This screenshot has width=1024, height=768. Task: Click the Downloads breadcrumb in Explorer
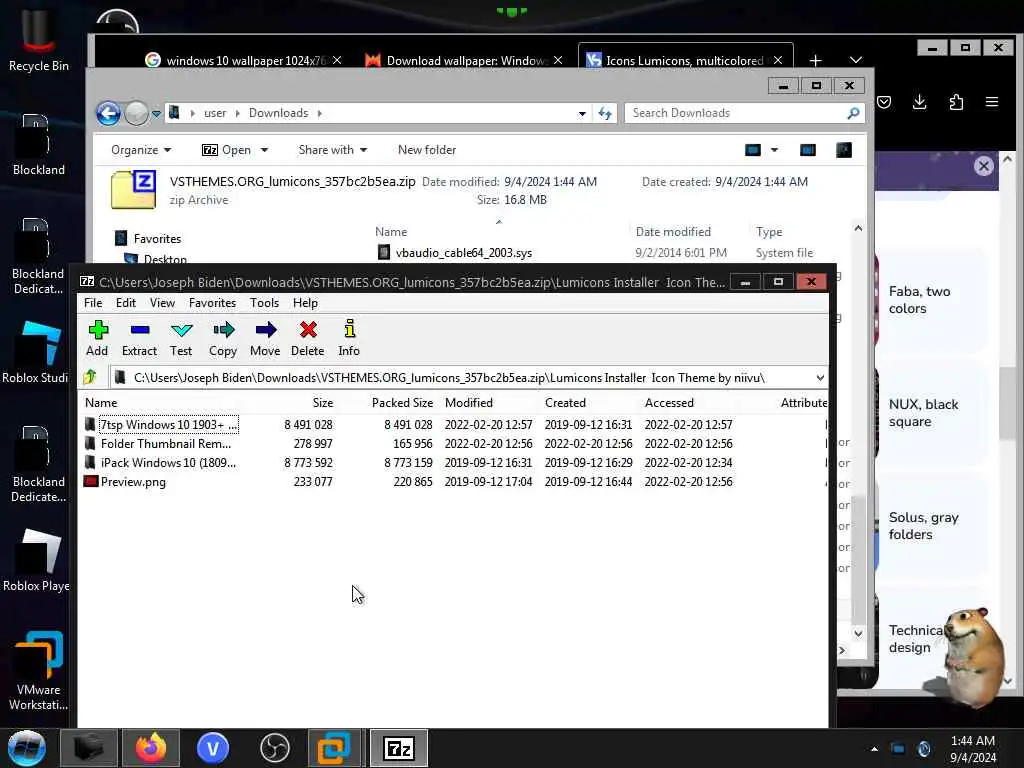click(x=278, y=113)
